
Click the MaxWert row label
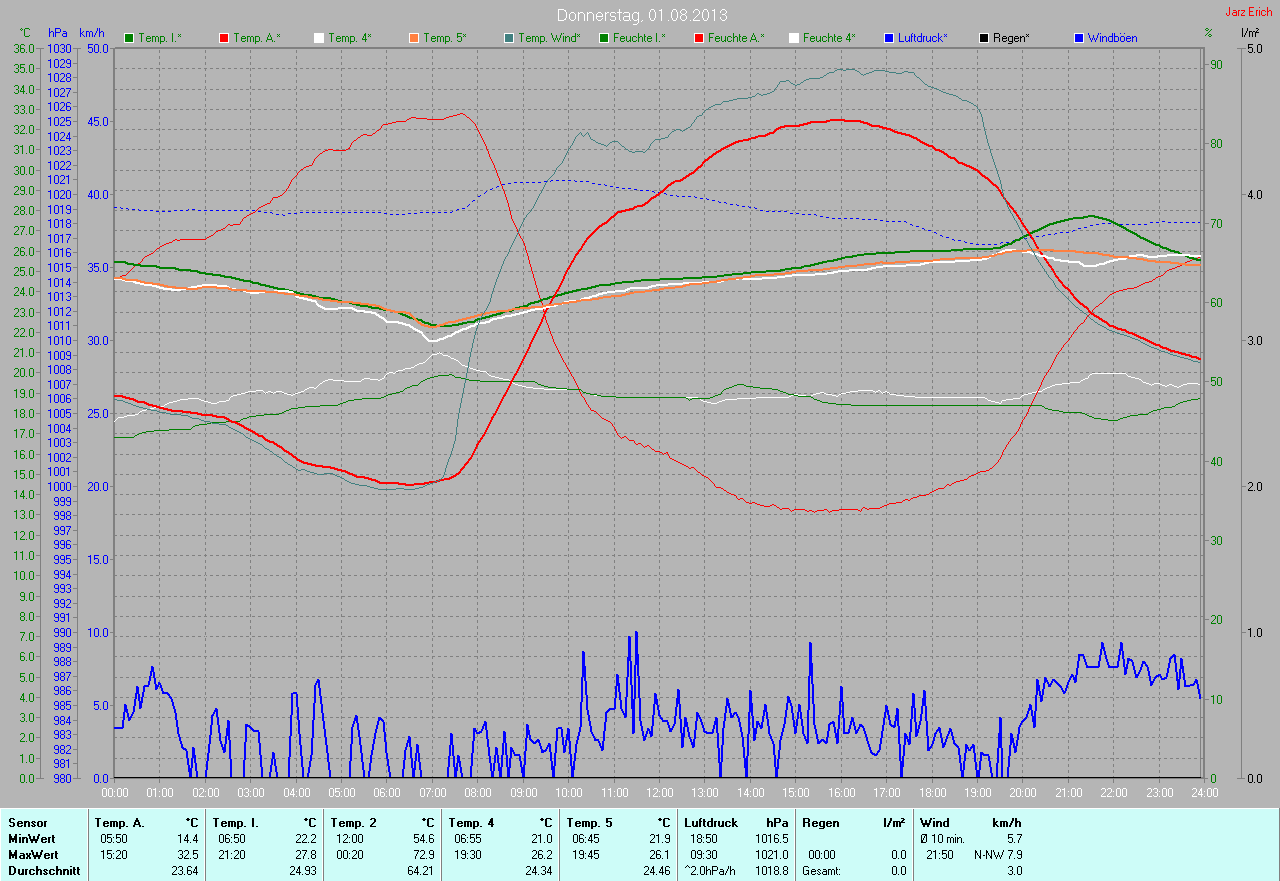click(32, 855)
